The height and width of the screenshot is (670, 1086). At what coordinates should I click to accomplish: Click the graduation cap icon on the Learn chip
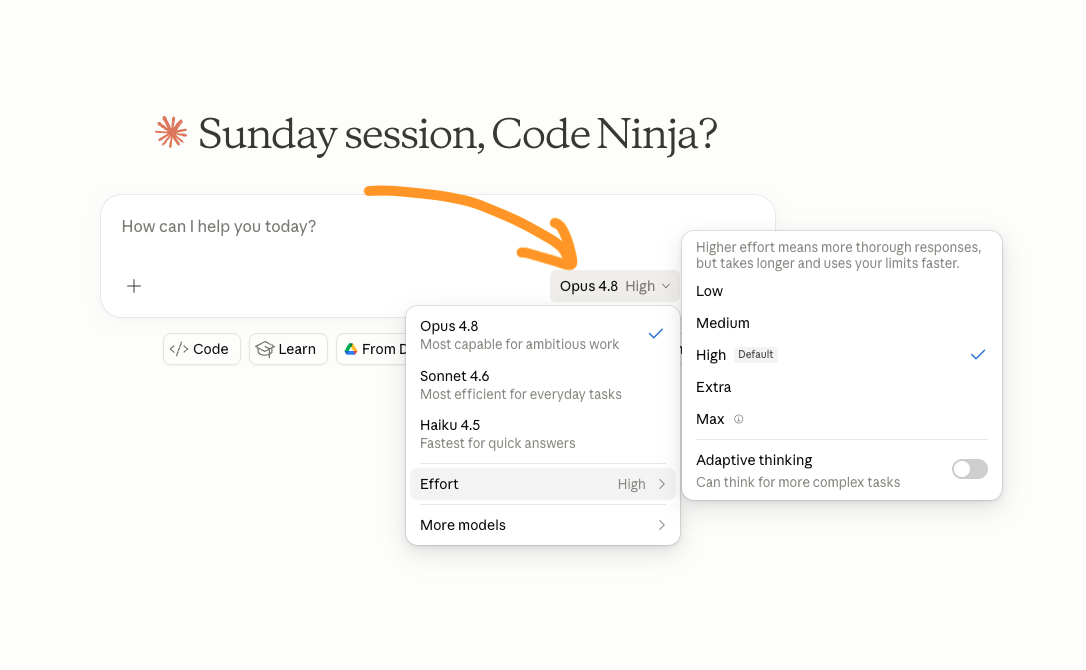pyautogui.click(x=265, y=349)
